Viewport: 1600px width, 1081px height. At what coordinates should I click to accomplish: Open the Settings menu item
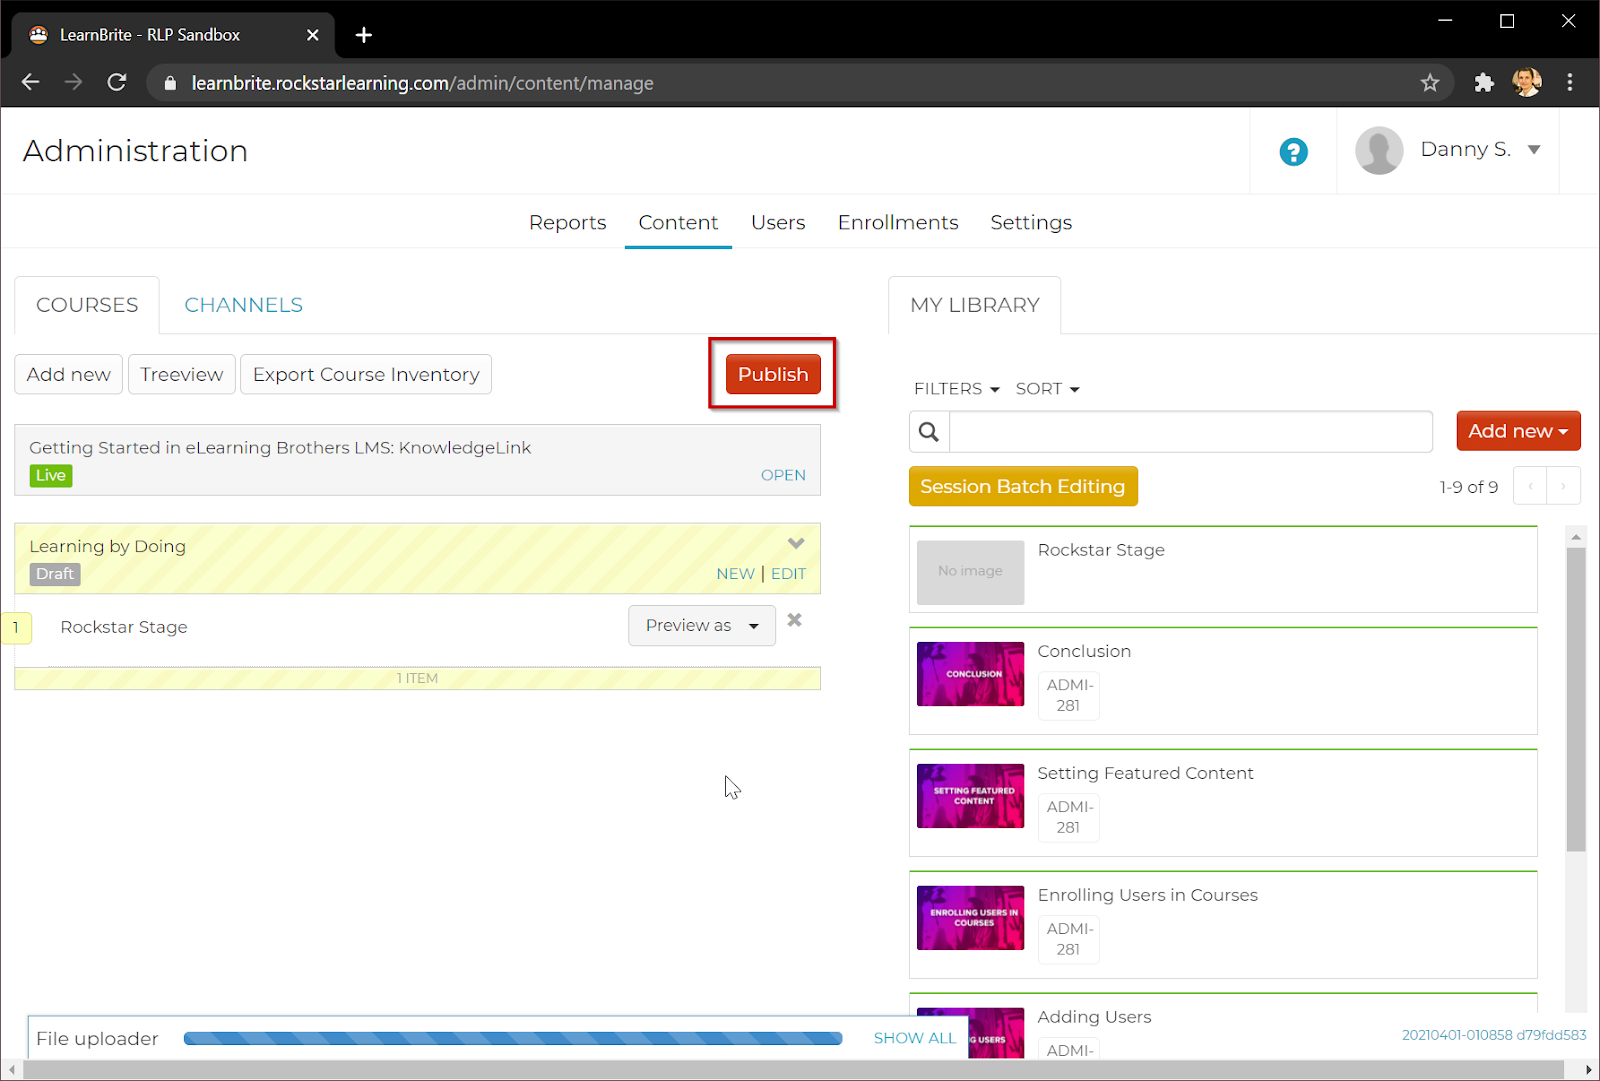[1031, 222]
